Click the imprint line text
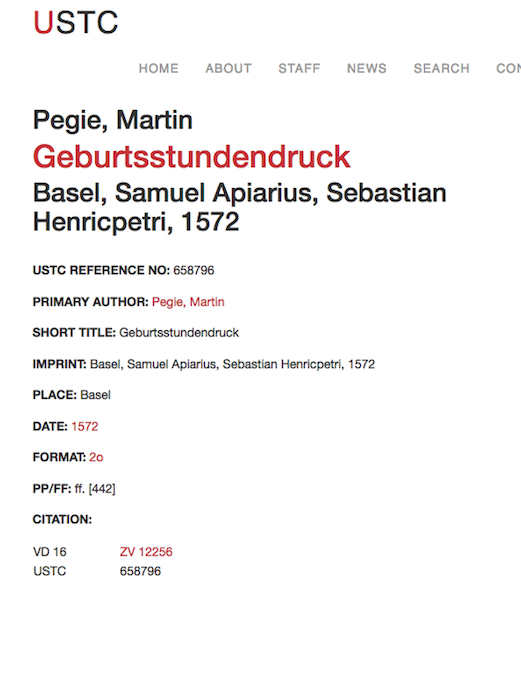Viewport: 521px width, 700px height. [x=232, y=364]
